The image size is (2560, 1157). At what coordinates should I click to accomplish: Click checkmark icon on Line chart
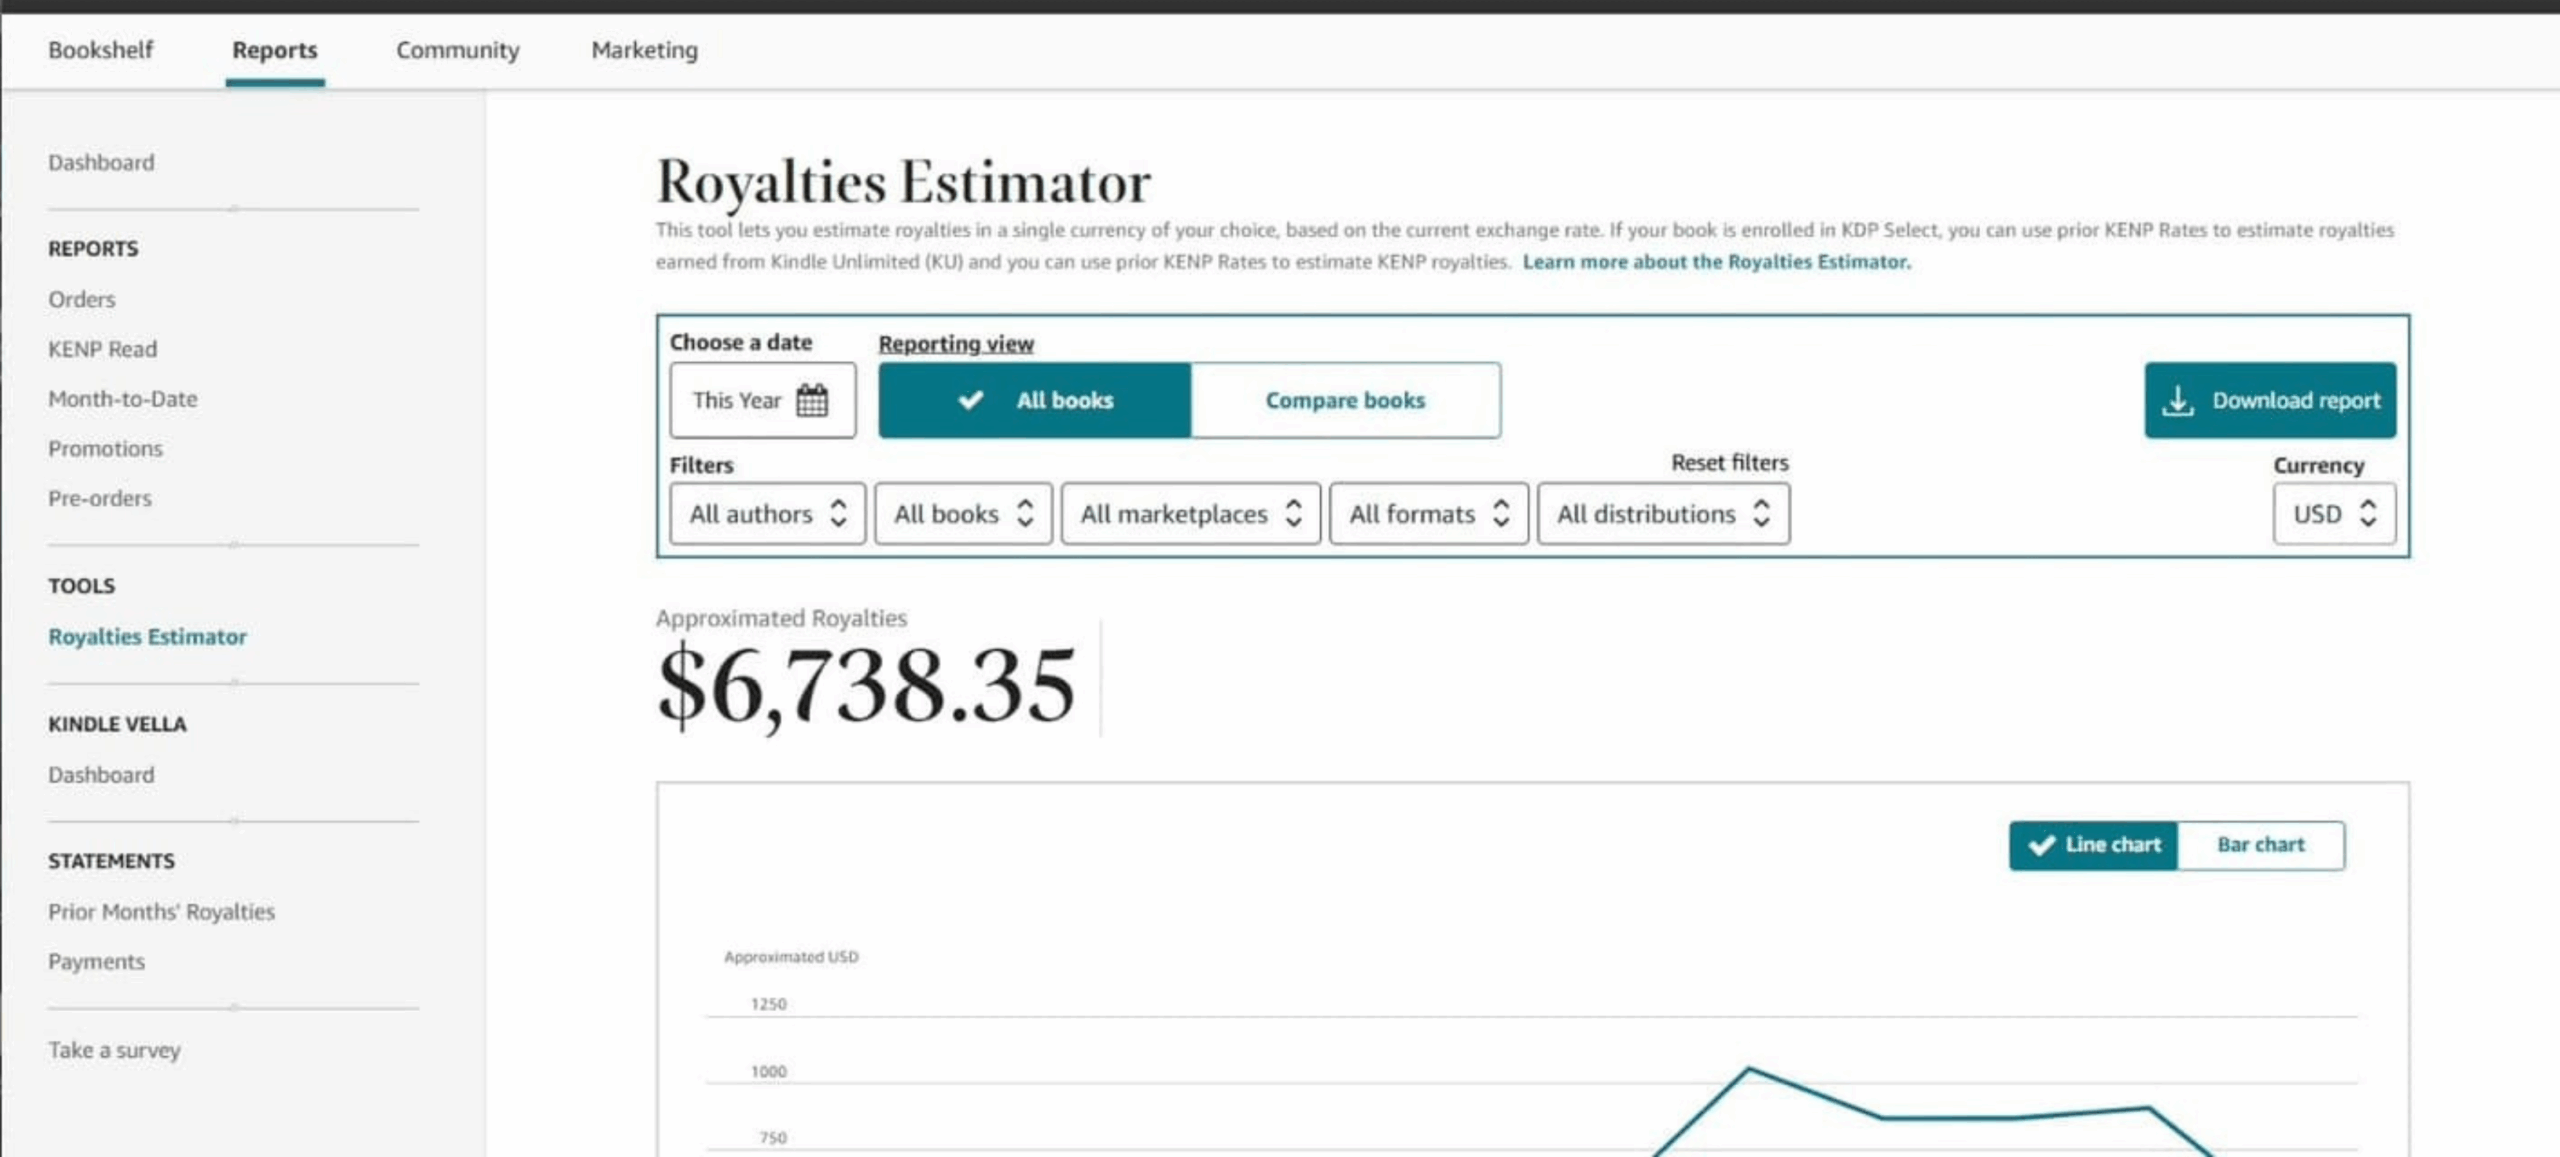[x=2041, y=845]
